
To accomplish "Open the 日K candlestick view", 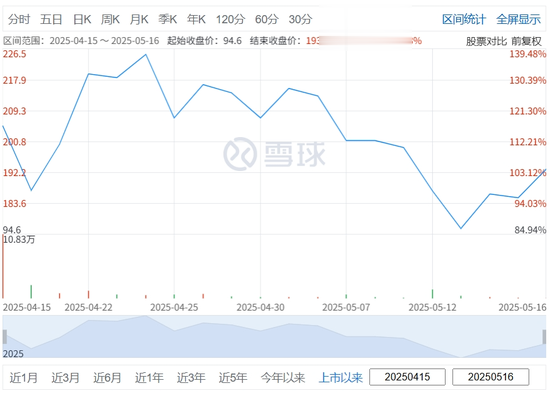I will coord(82,19).
